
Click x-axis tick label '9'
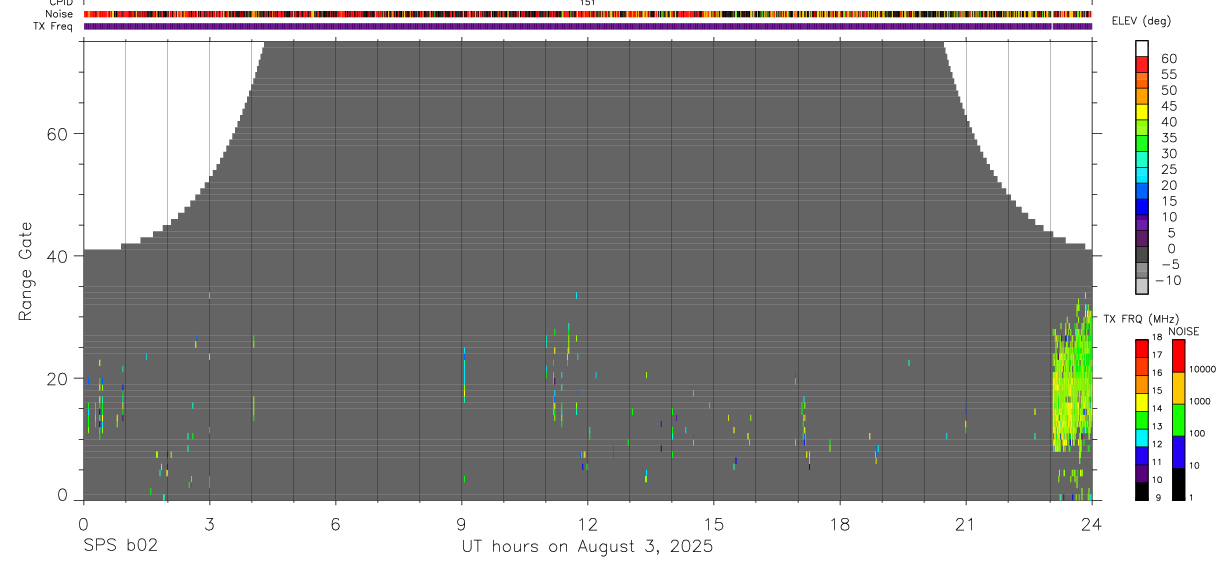click(x=461, y=525)
